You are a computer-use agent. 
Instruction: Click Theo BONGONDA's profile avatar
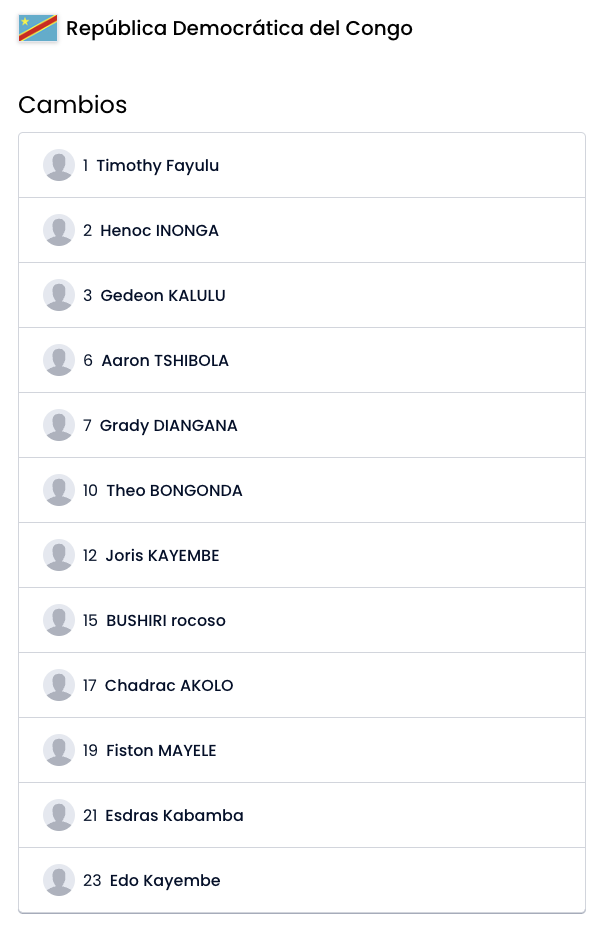tap(59, 490)
